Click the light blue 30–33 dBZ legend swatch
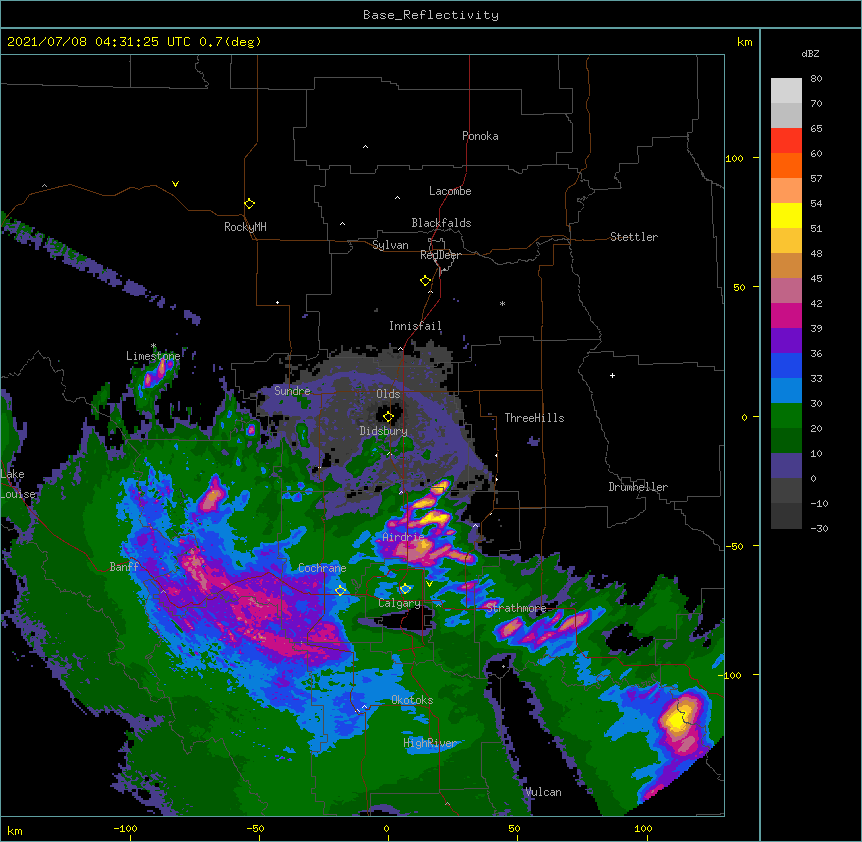 [x=786, y=391]
